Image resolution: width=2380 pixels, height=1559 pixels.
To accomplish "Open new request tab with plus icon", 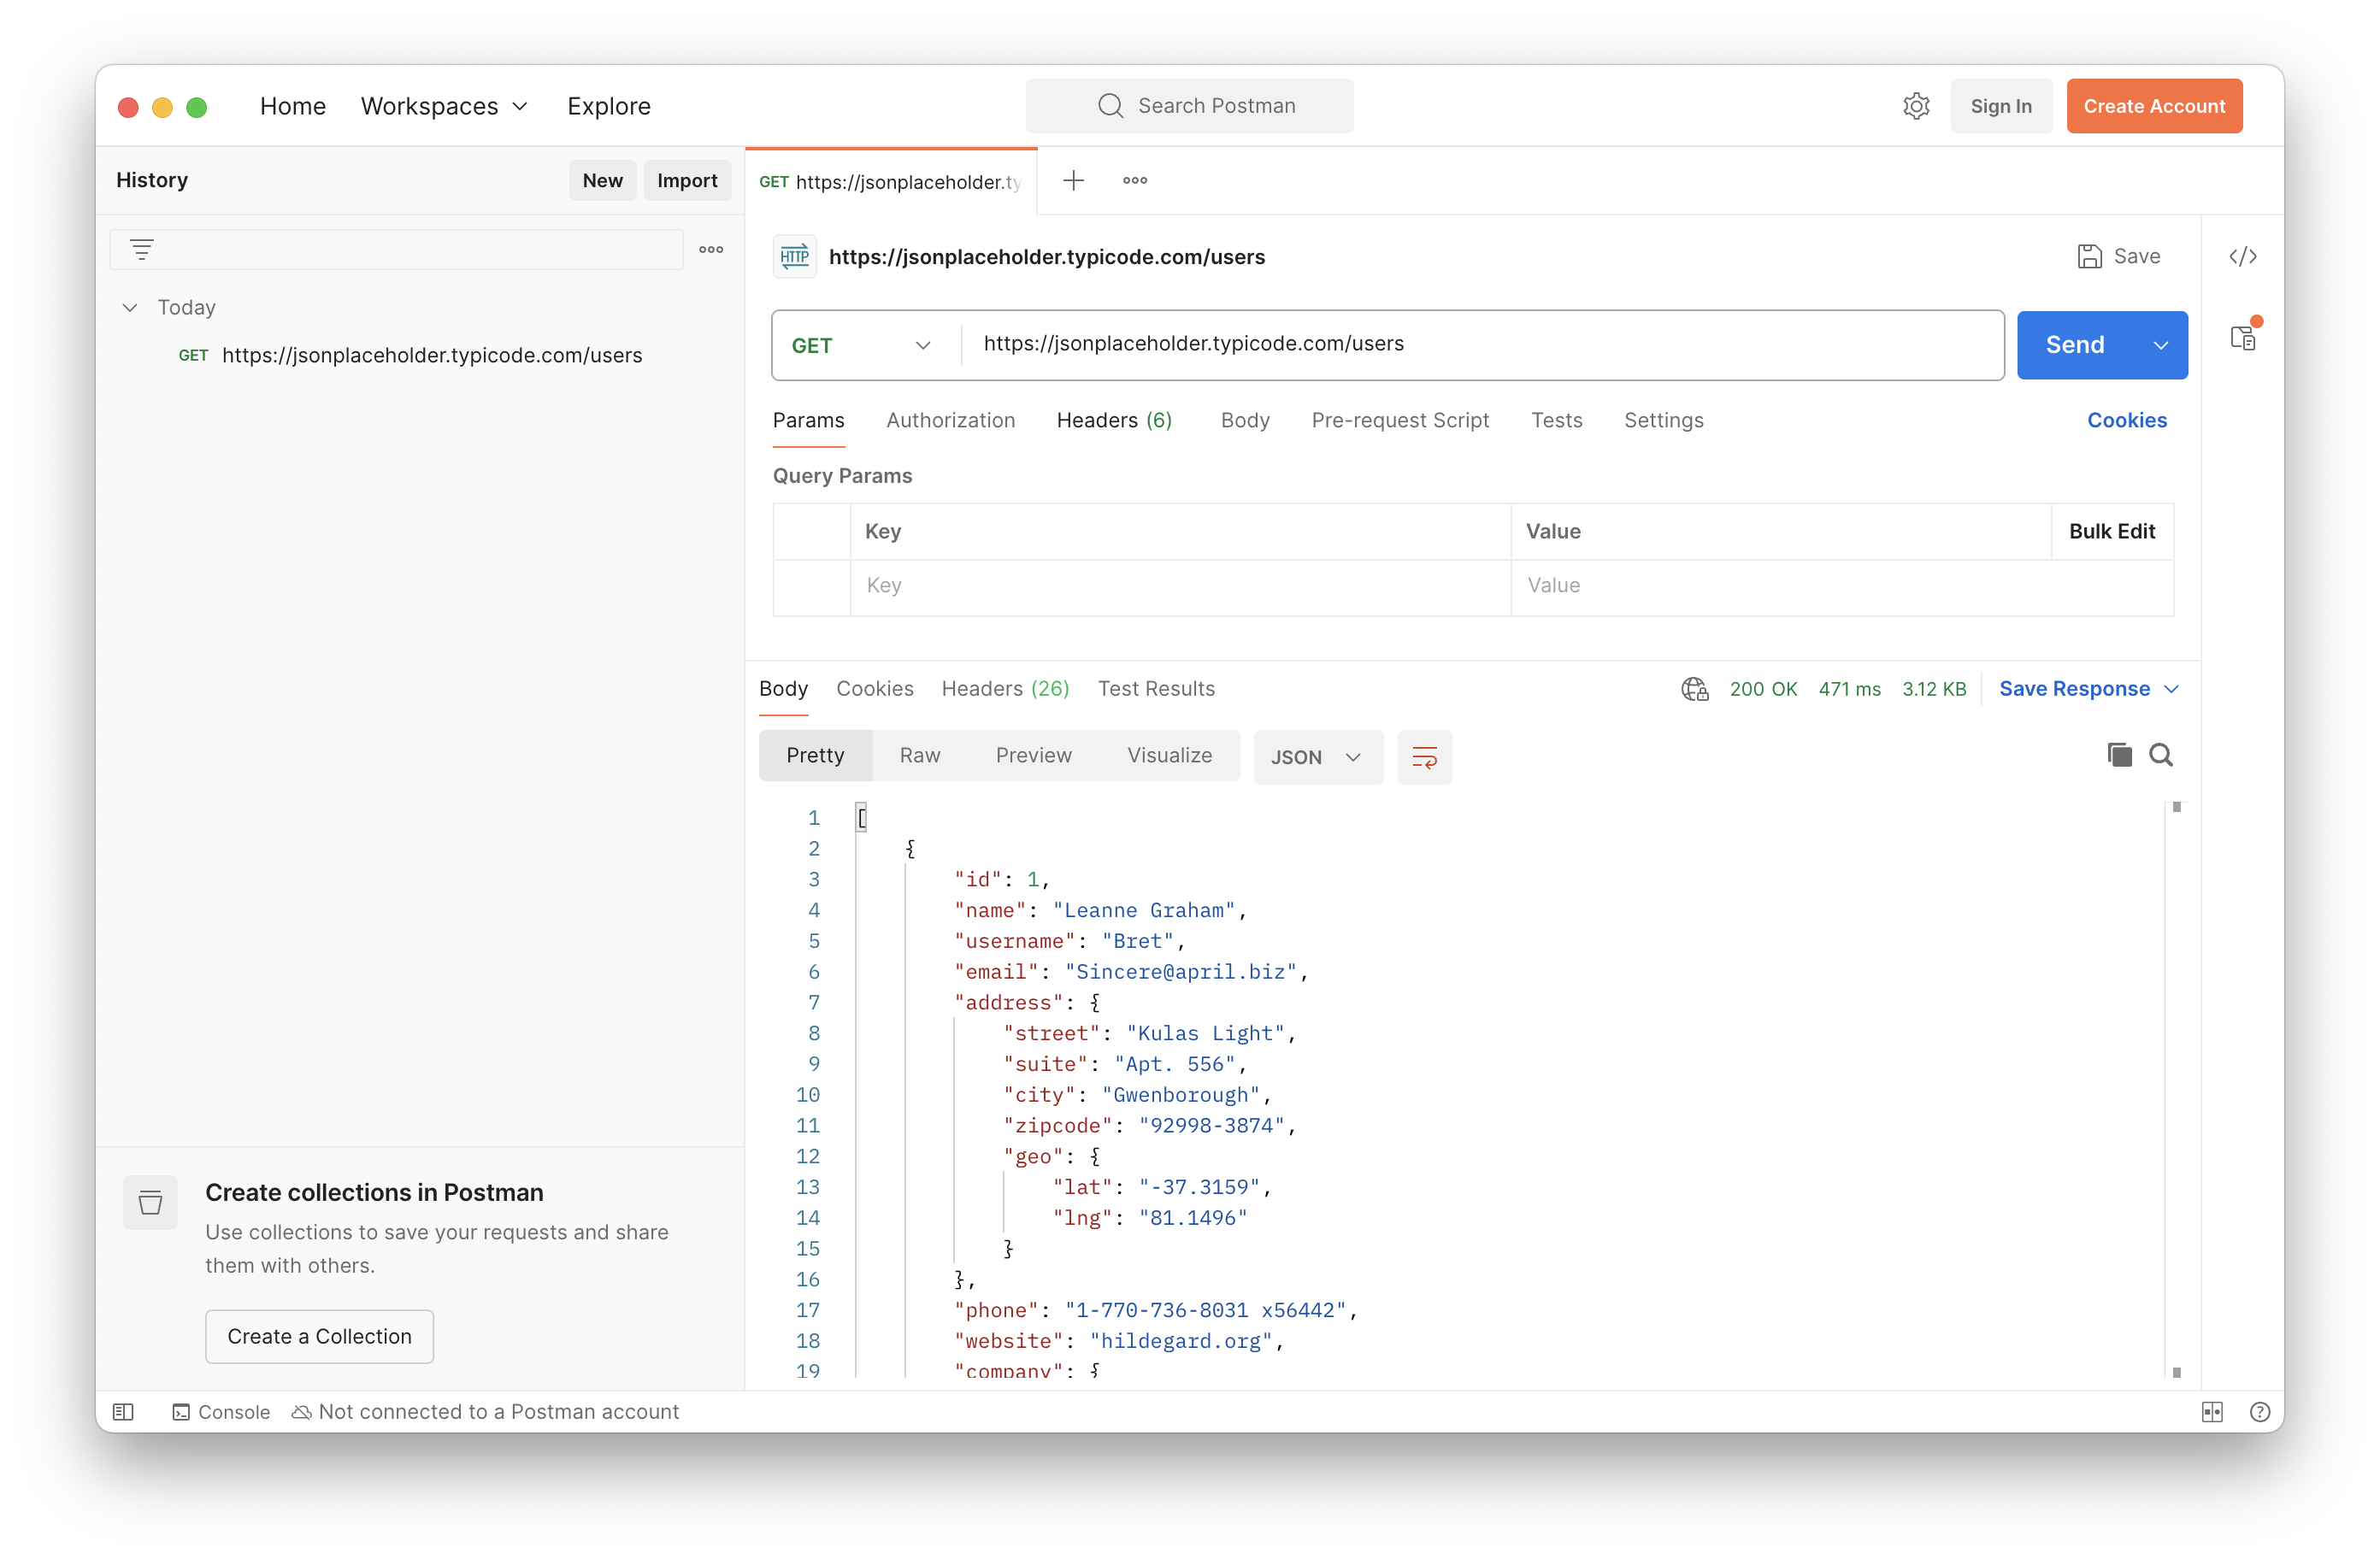I will [x=1073, y=181].
